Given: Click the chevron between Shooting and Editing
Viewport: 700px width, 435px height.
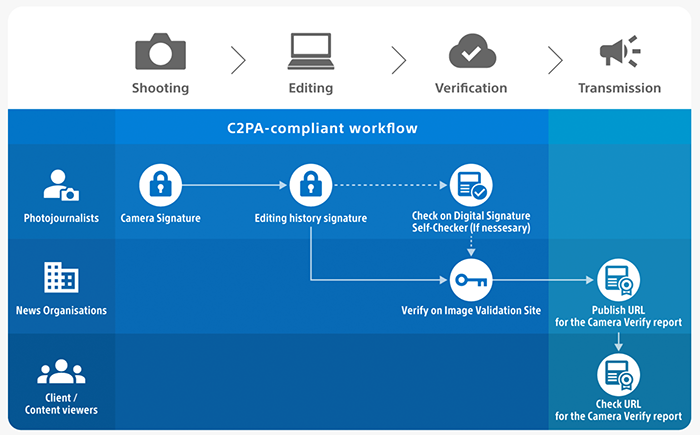Looking at the screenshot, I should (x=238, y=60).
